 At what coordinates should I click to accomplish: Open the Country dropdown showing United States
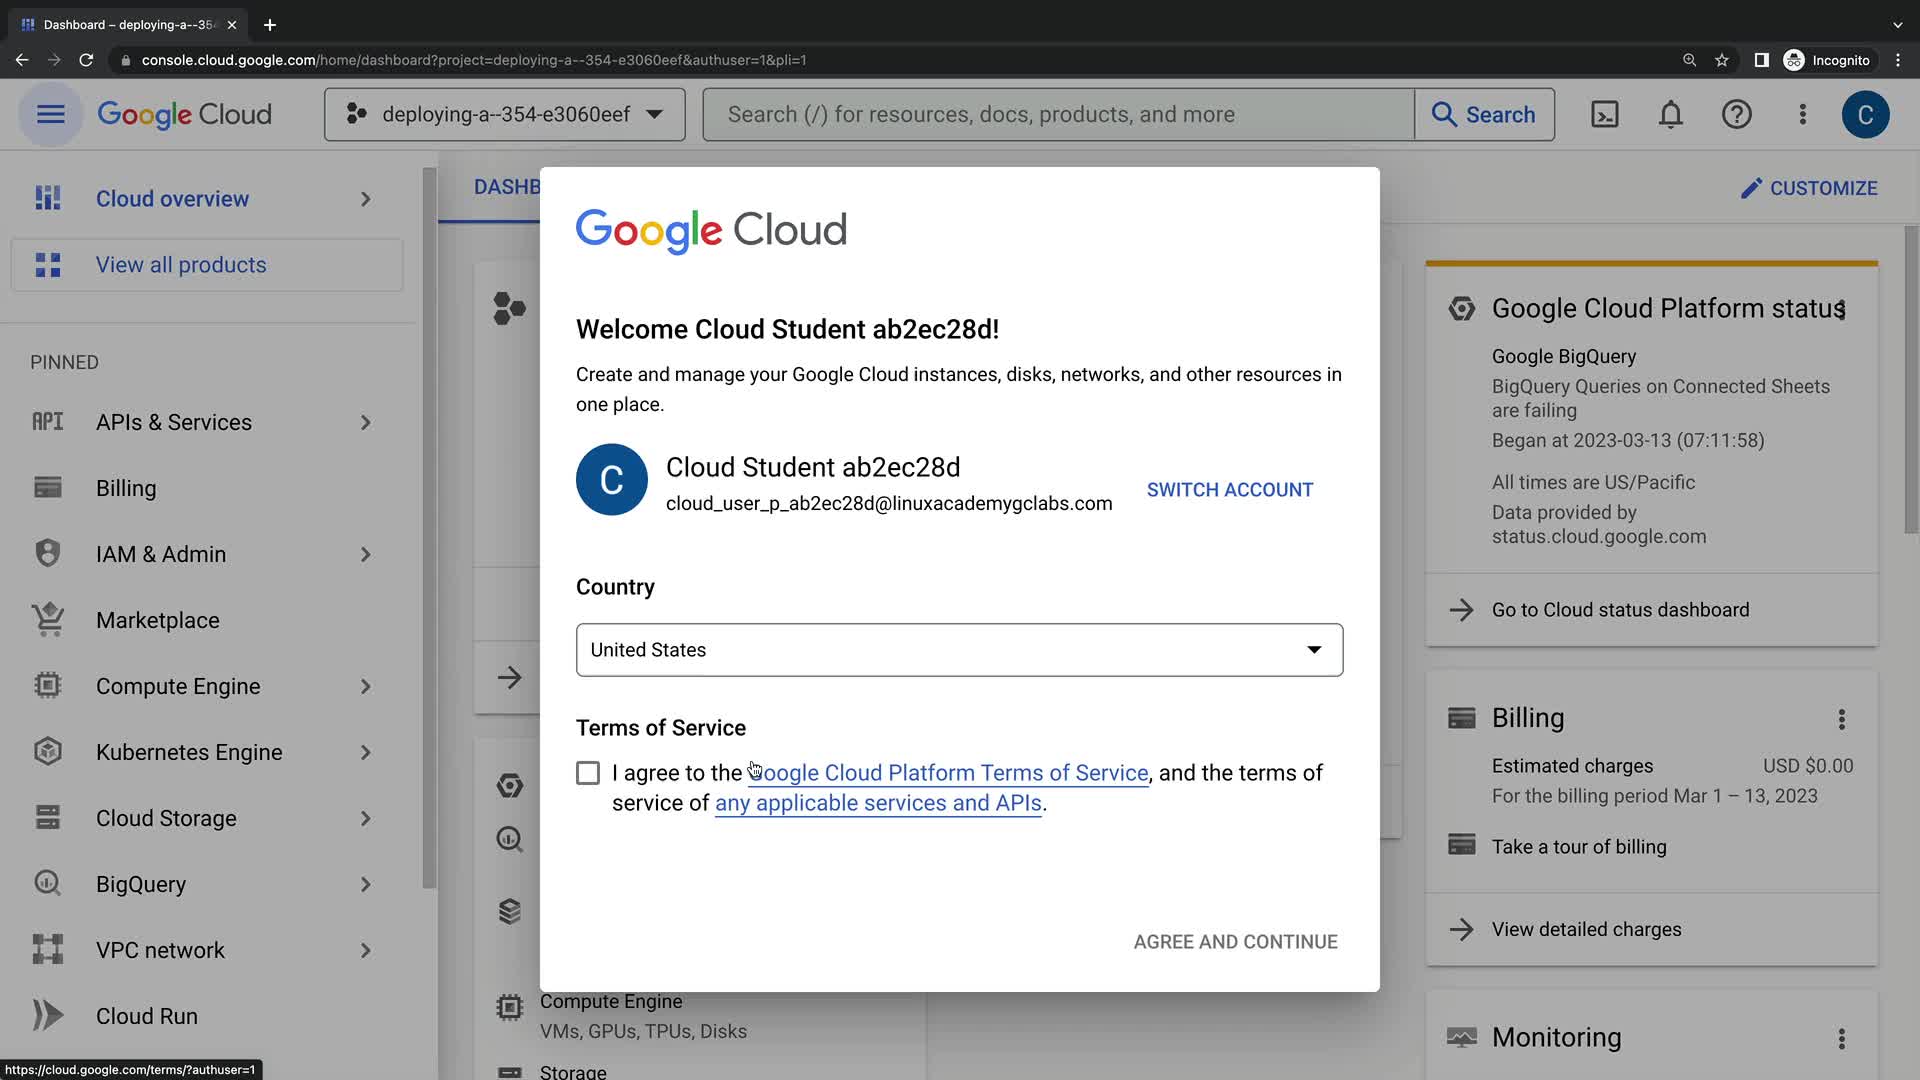(958, 650)
